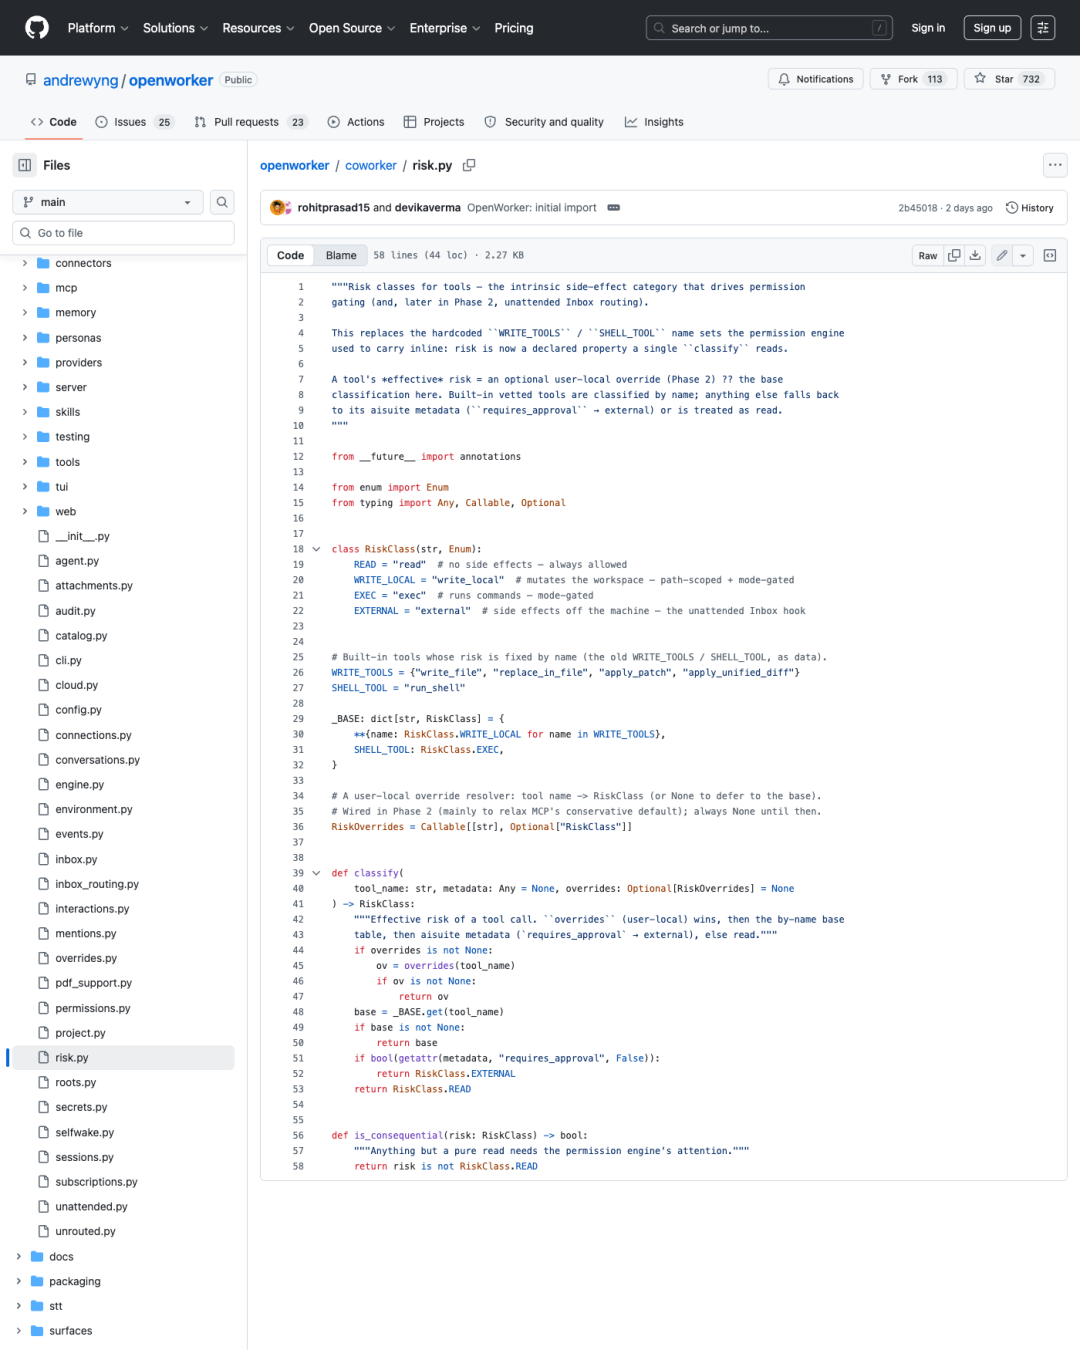Open the openworker breadcrumb link

tap(294, 165)
